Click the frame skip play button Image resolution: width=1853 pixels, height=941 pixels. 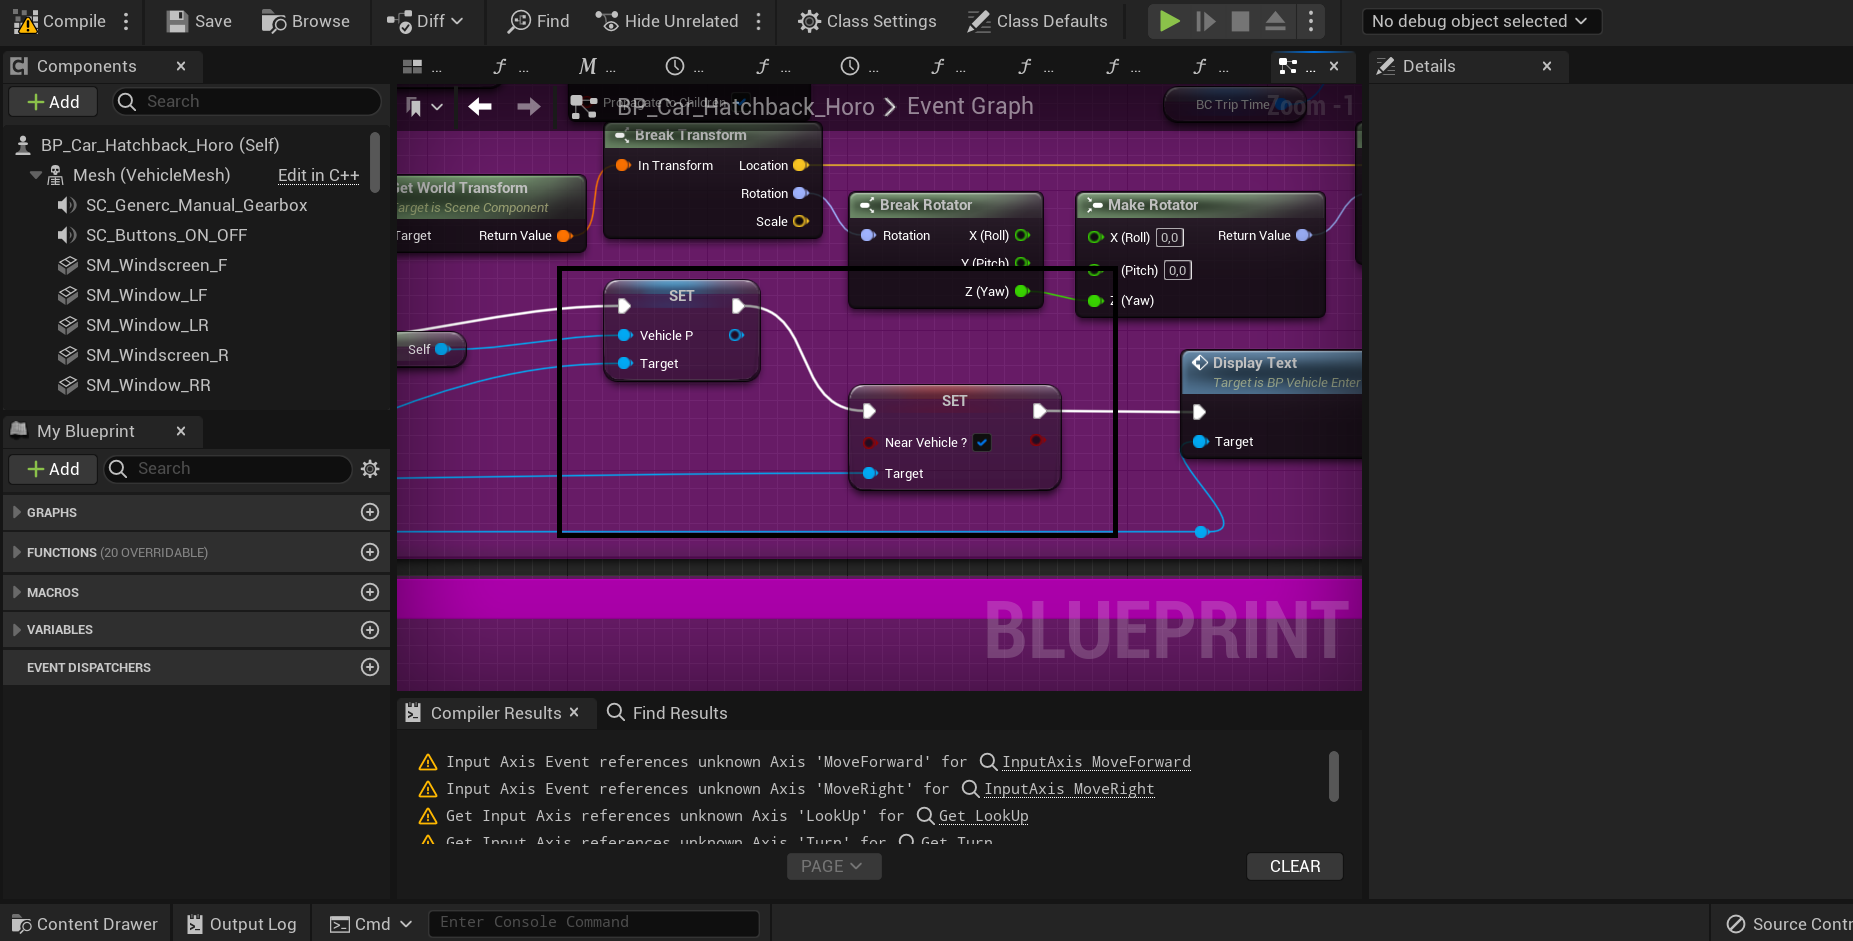pyautogui.click(x=1206, y=21)
